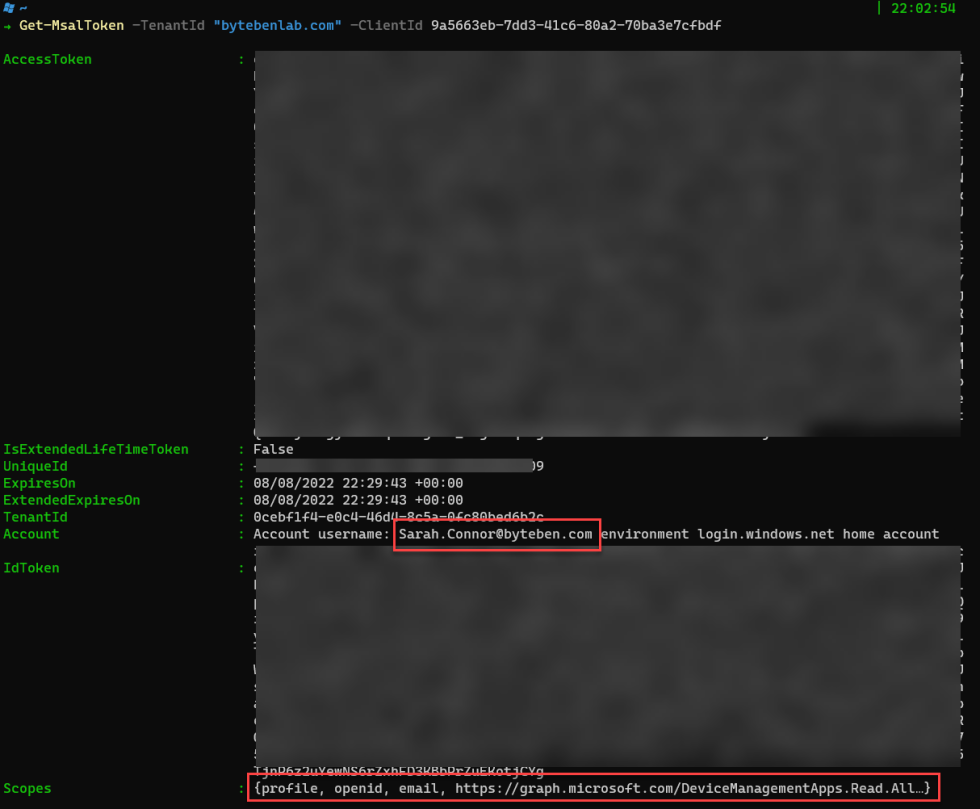Click the ExtendedExpiresOn label
The image size is (980, 809).
pos(72,500)
